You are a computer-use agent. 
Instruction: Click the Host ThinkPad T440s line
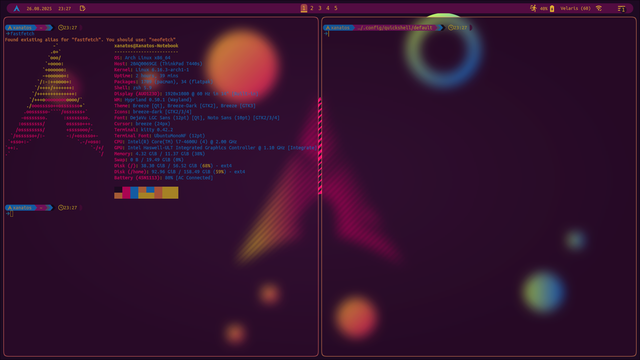tap(158, 64)
